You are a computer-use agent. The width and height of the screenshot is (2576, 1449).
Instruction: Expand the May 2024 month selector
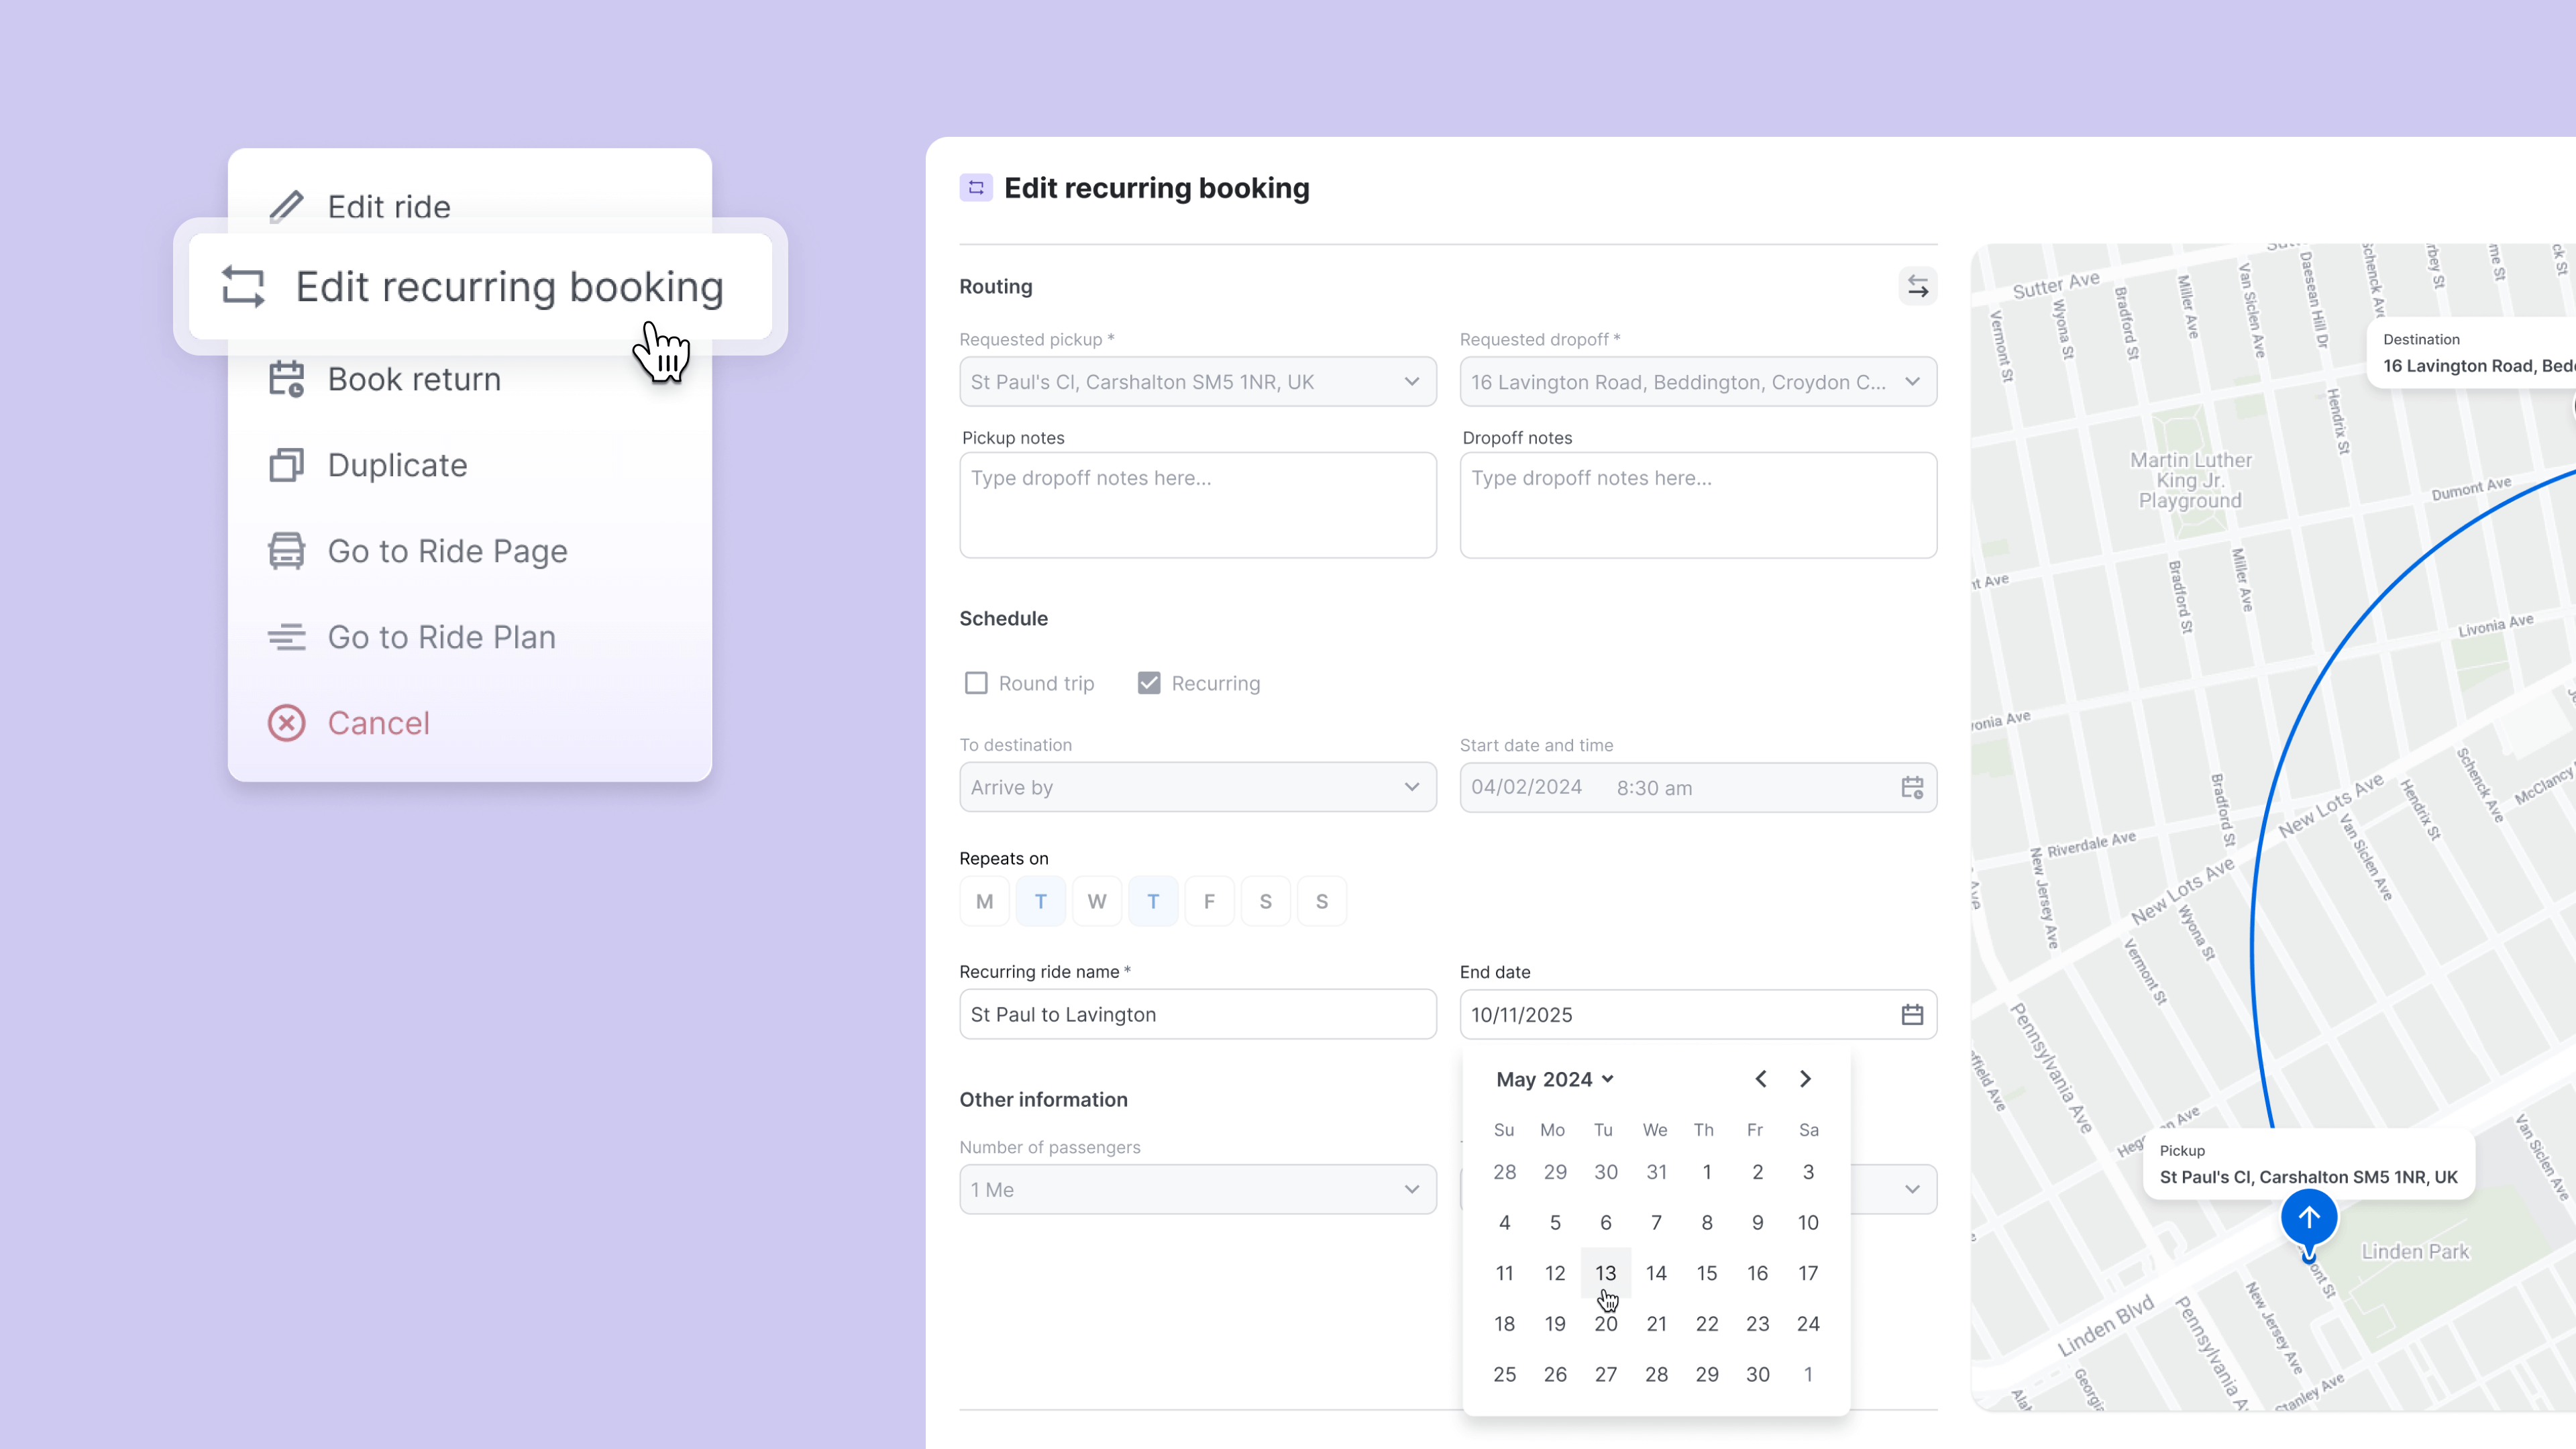[x=1555, y=1079]
